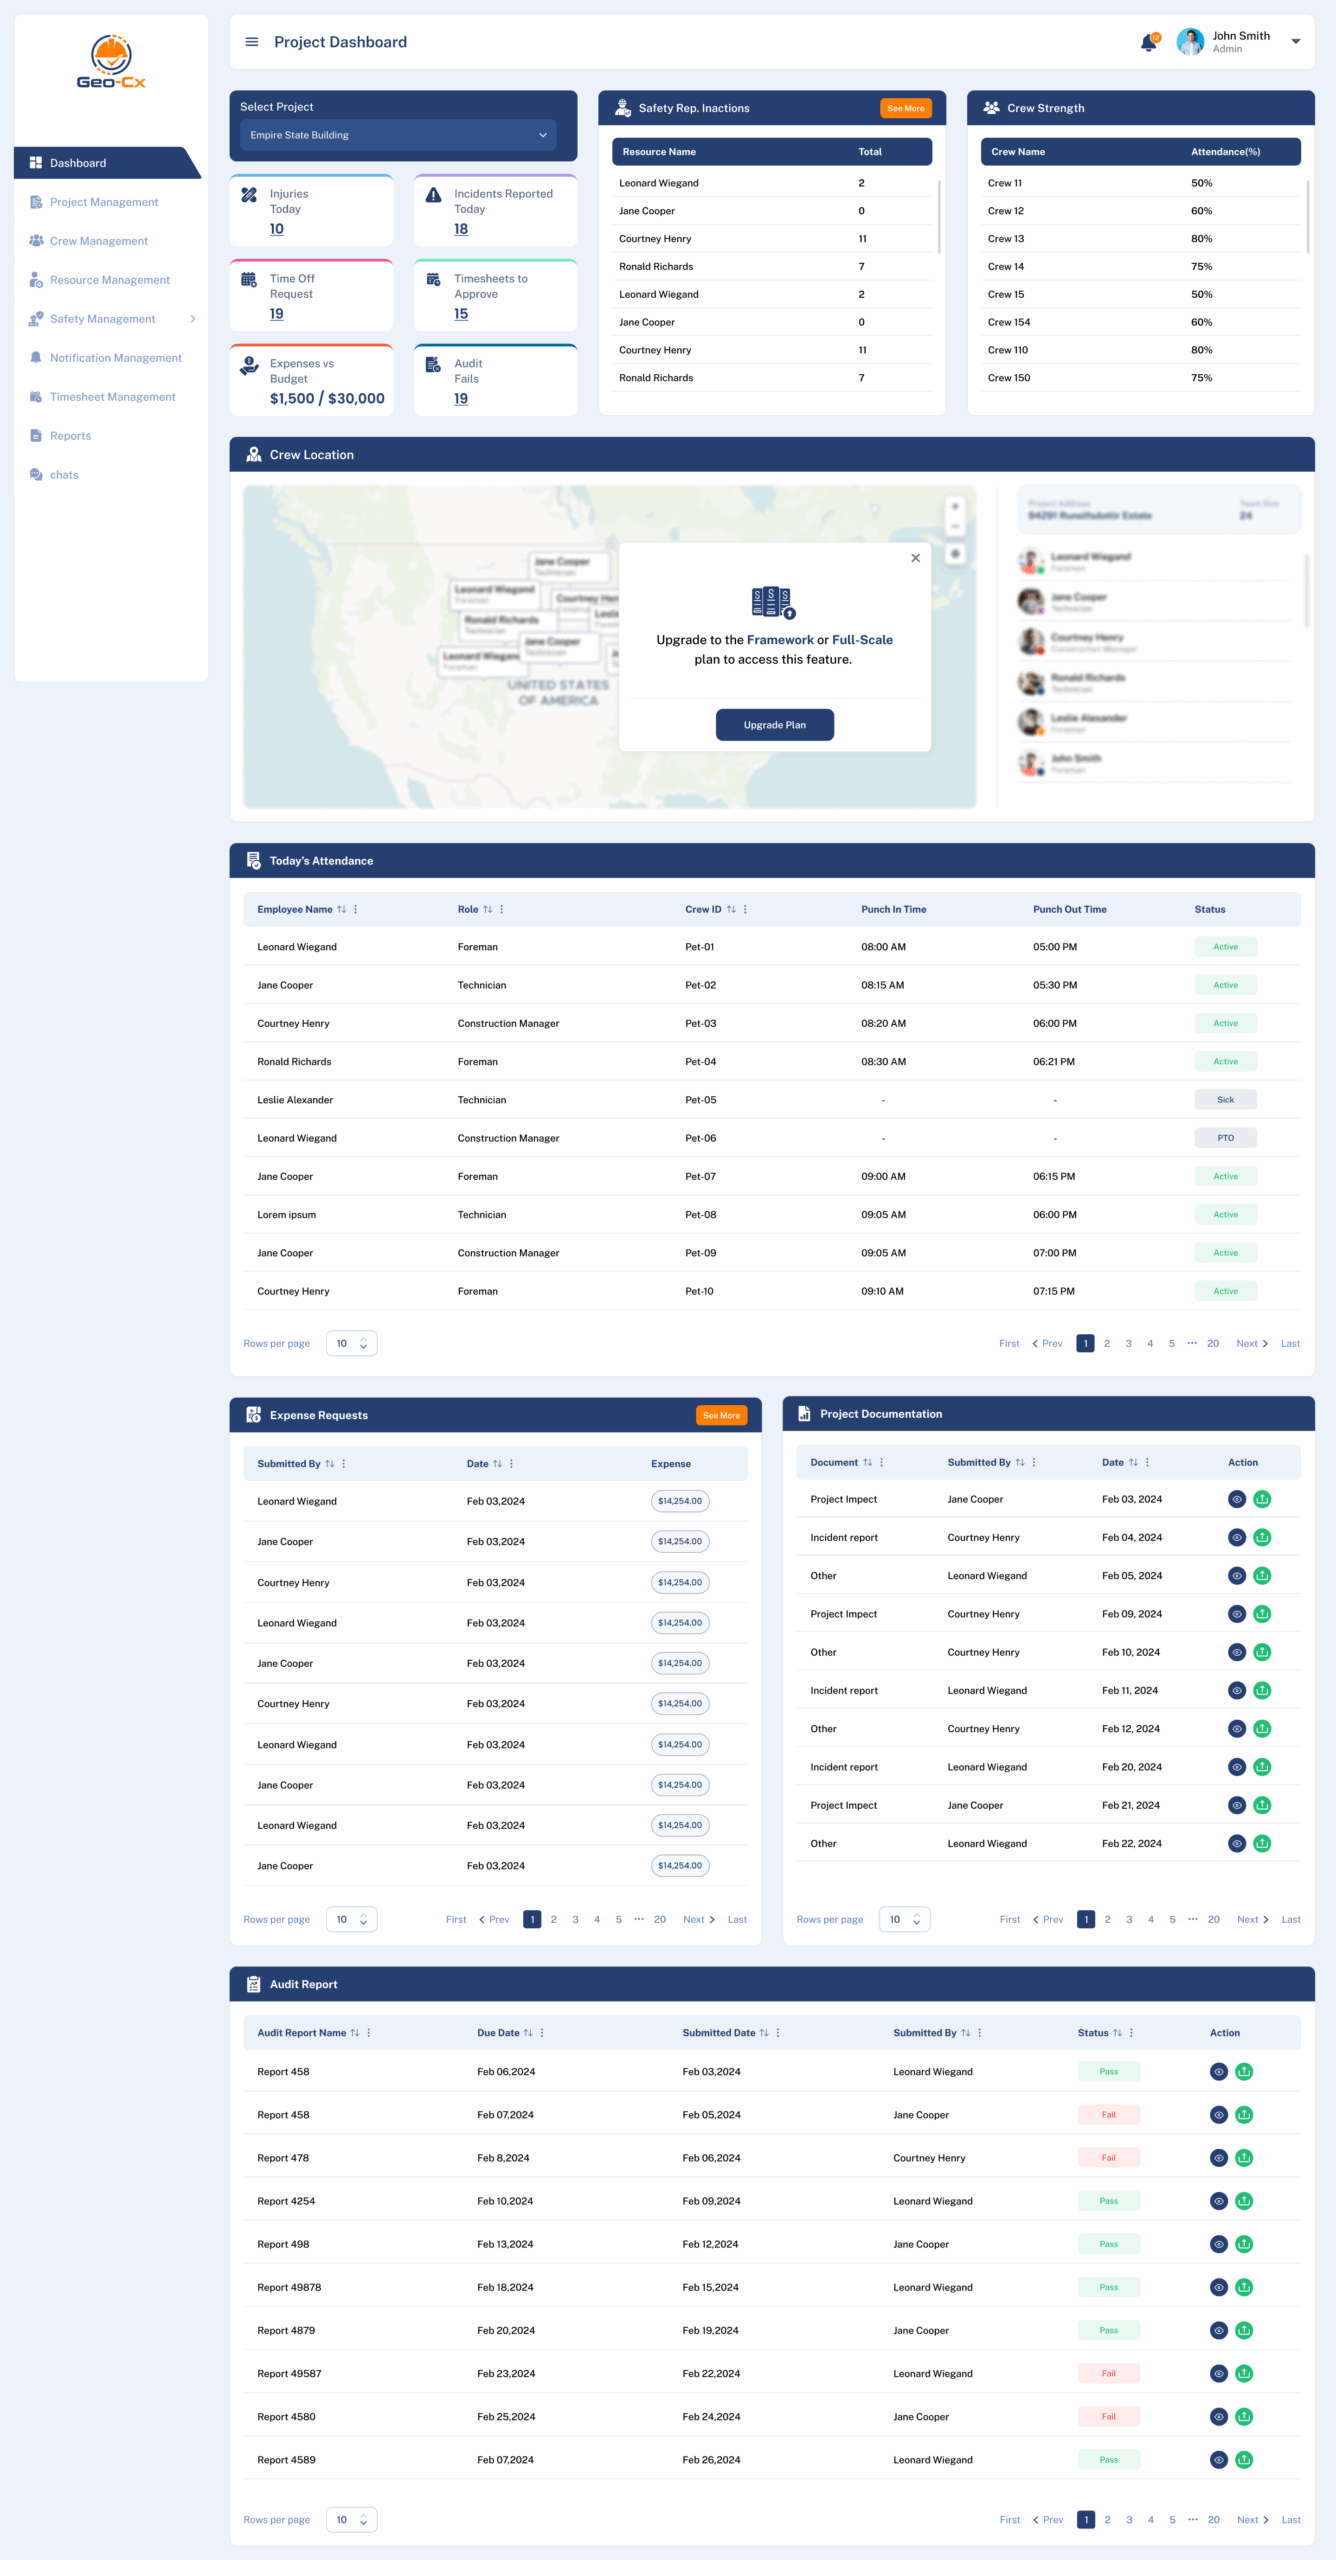Screen dimensions: 1336x2560
Task: Click the Audit Fails card icon
Action: click(x=433, y=365)
